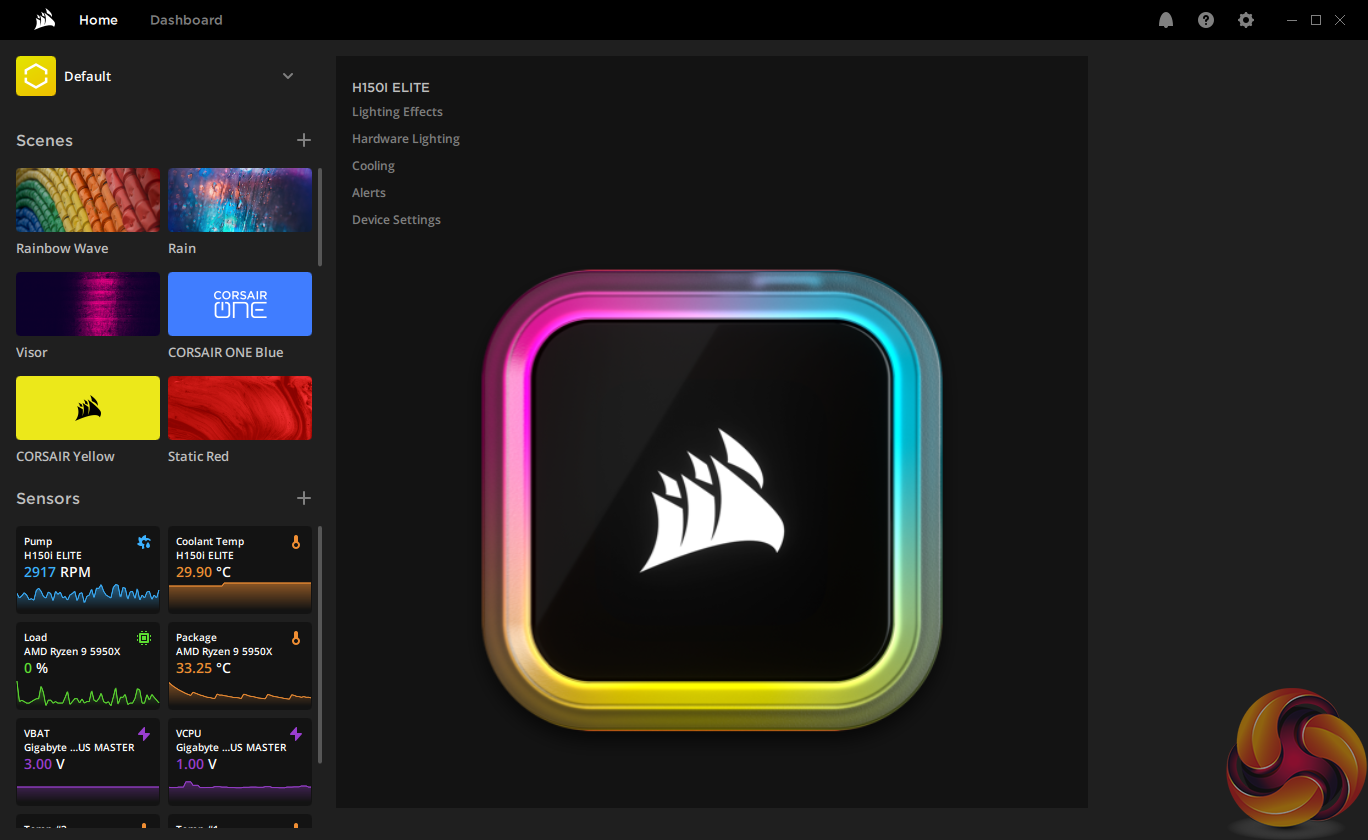Apply the Visor scene thumbnail
This screenshot has height=840, width=1368.
[x=88, y=304]
